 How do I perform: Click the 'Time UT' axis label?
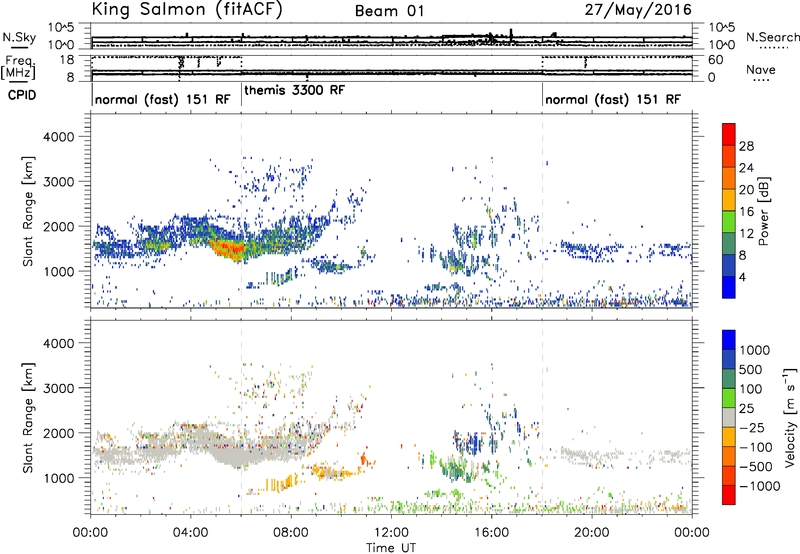(391, 547)
